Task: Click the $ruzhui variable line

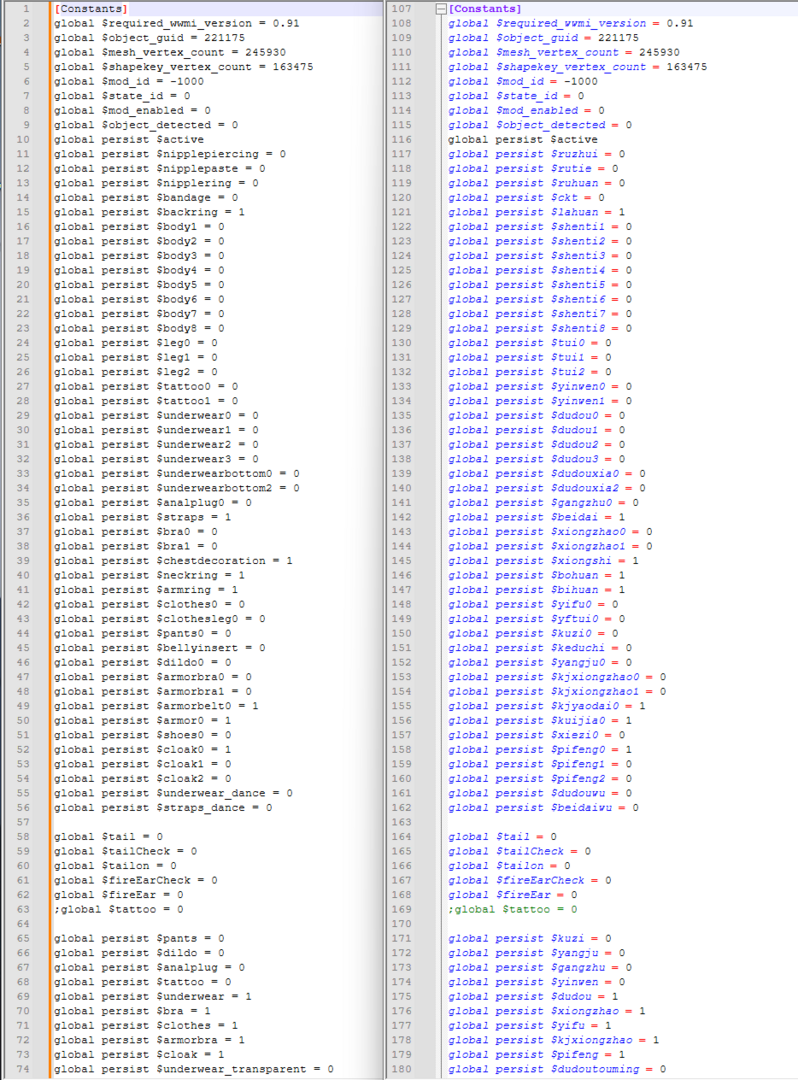Action: coord(536,154)
